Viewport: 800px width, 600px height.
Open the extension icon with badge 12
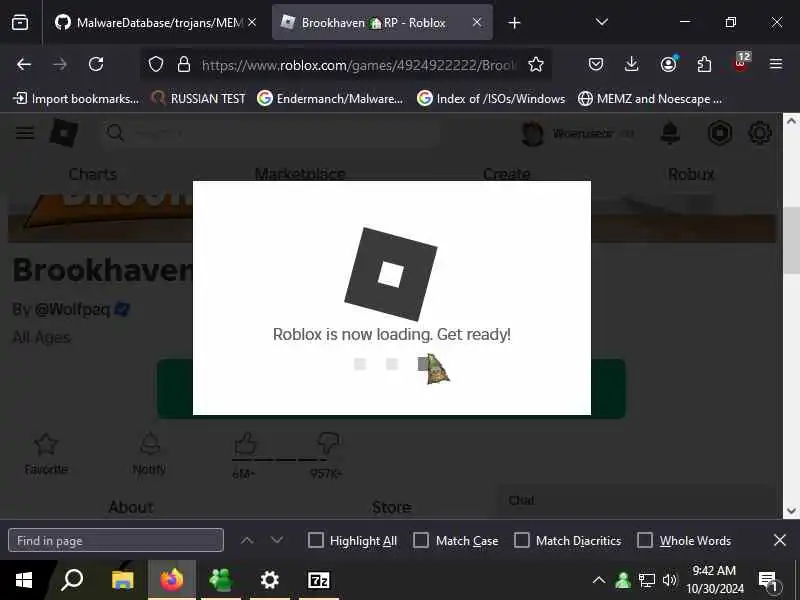pos(741,63)
